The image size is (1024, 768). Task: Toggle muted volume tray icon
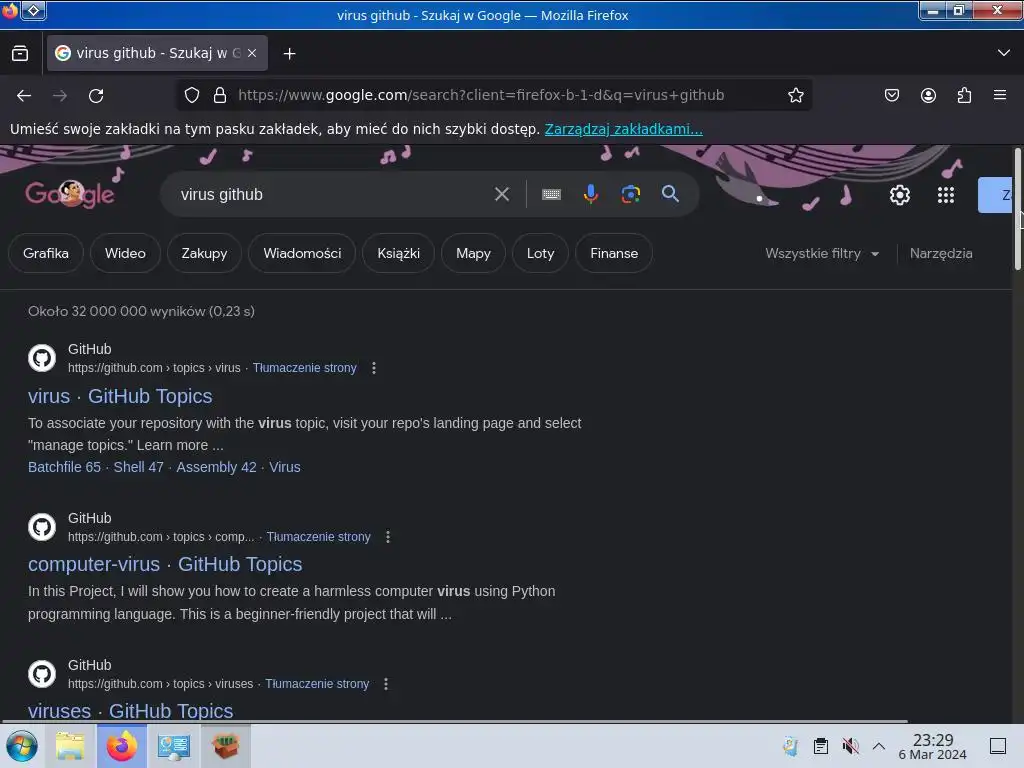click(850, 746)
